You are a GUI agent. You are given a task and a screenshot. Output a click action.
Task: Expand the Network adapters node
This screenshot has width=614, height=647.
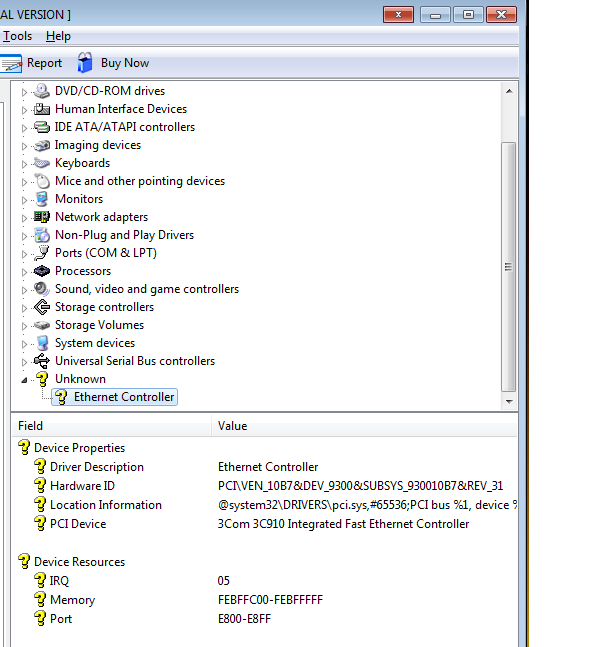tap(24, 218)
